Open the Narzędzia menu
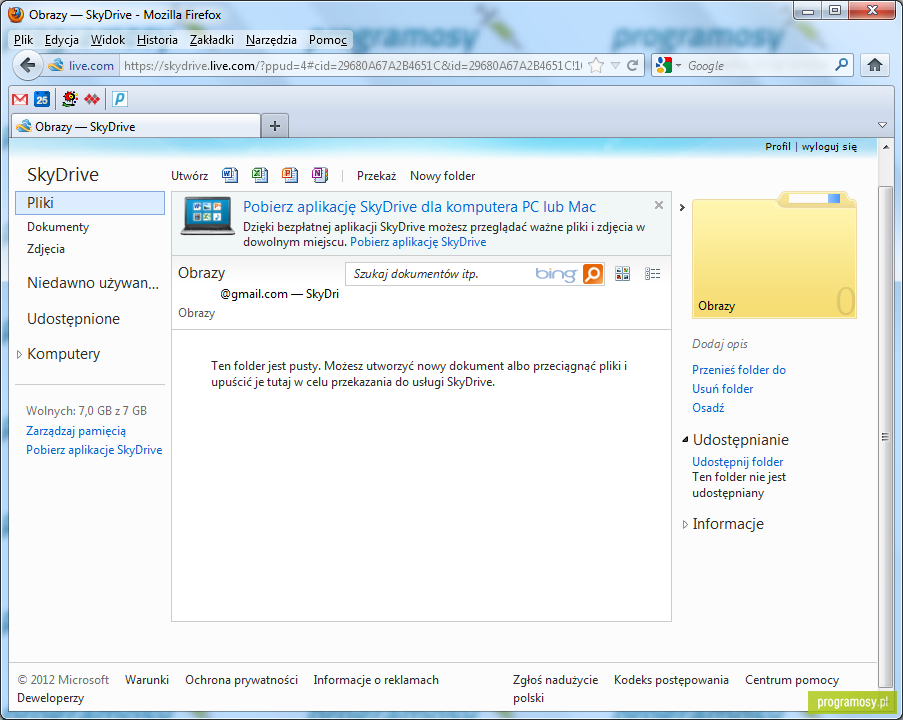Viewport: 903px width, 720px height. tap(271, 40)
